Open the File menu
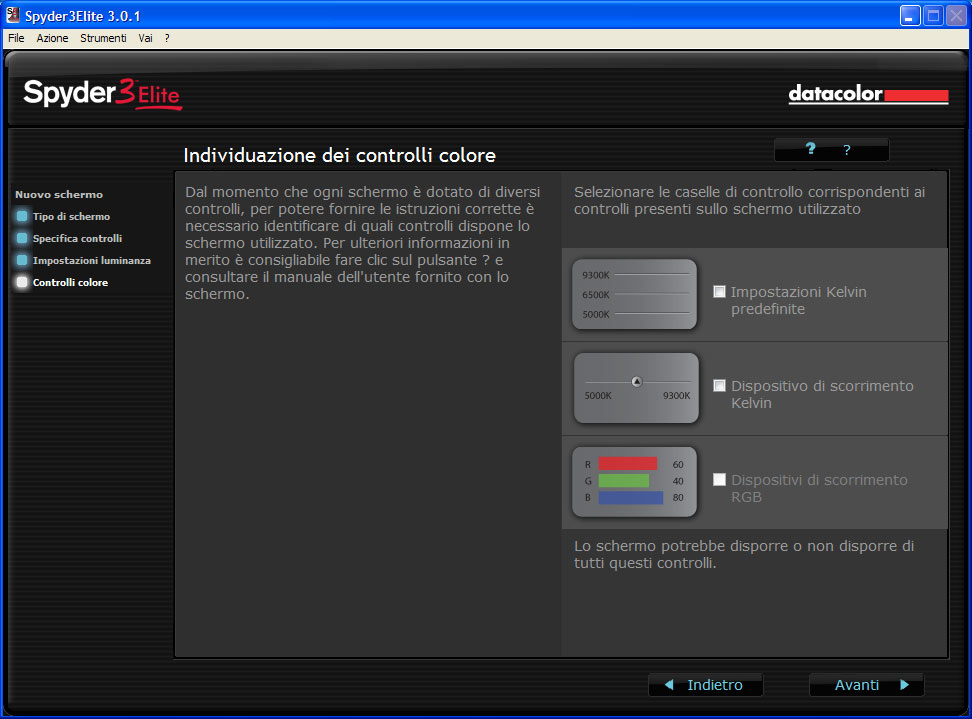 16,38
